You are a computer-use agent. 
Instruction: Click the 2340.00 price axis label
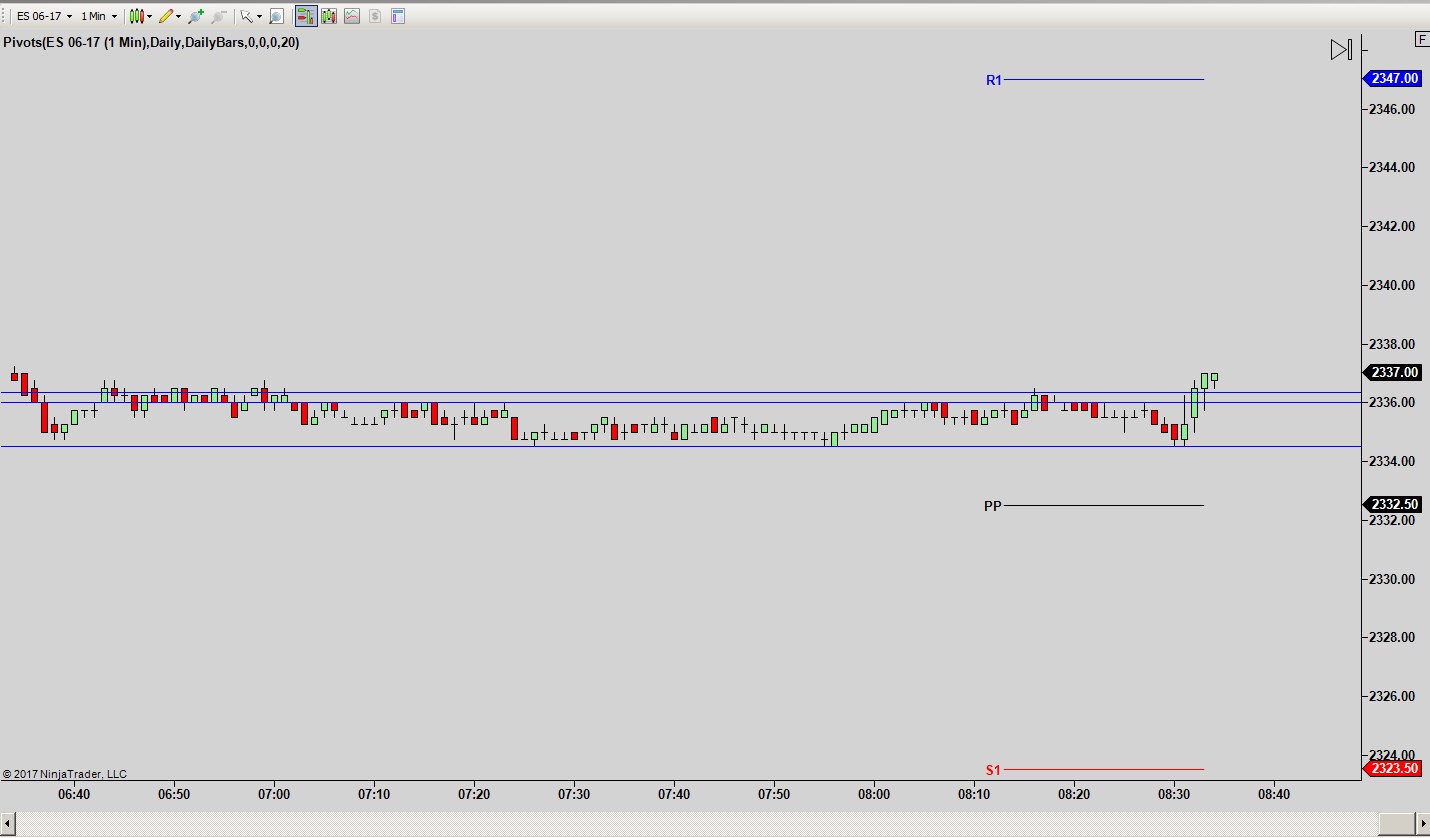(x=1393, y=285)
